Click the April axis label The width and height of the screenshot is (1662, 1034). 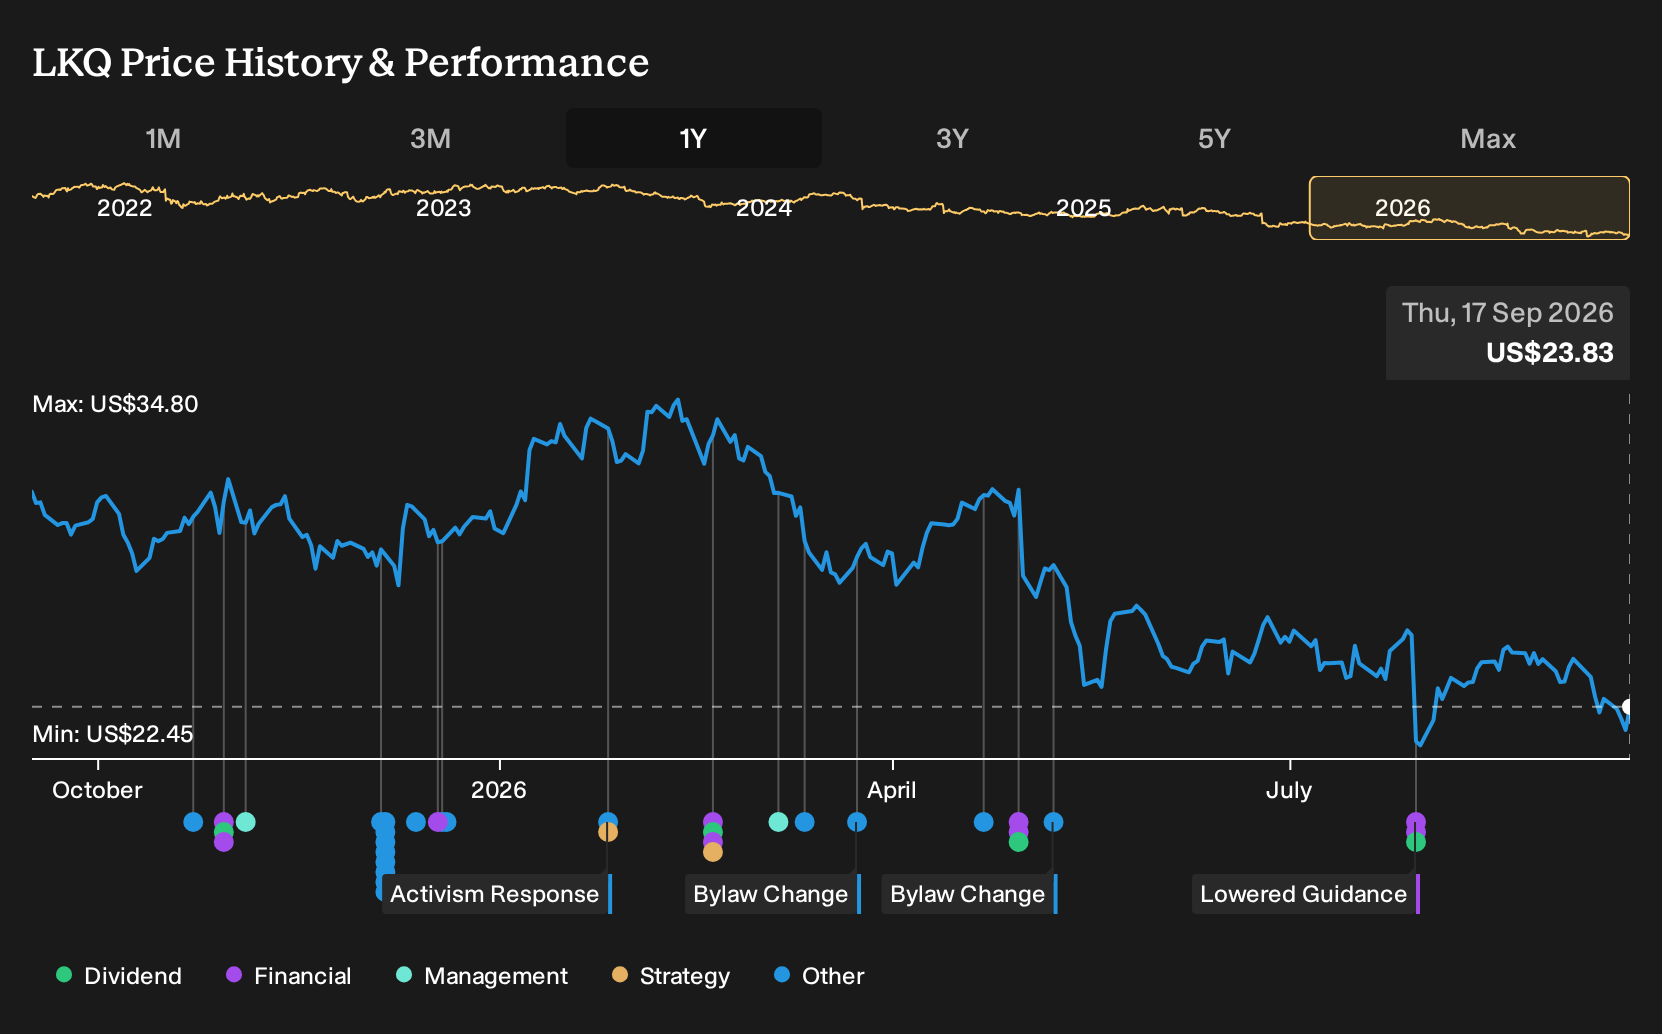[x=892, y=790]
